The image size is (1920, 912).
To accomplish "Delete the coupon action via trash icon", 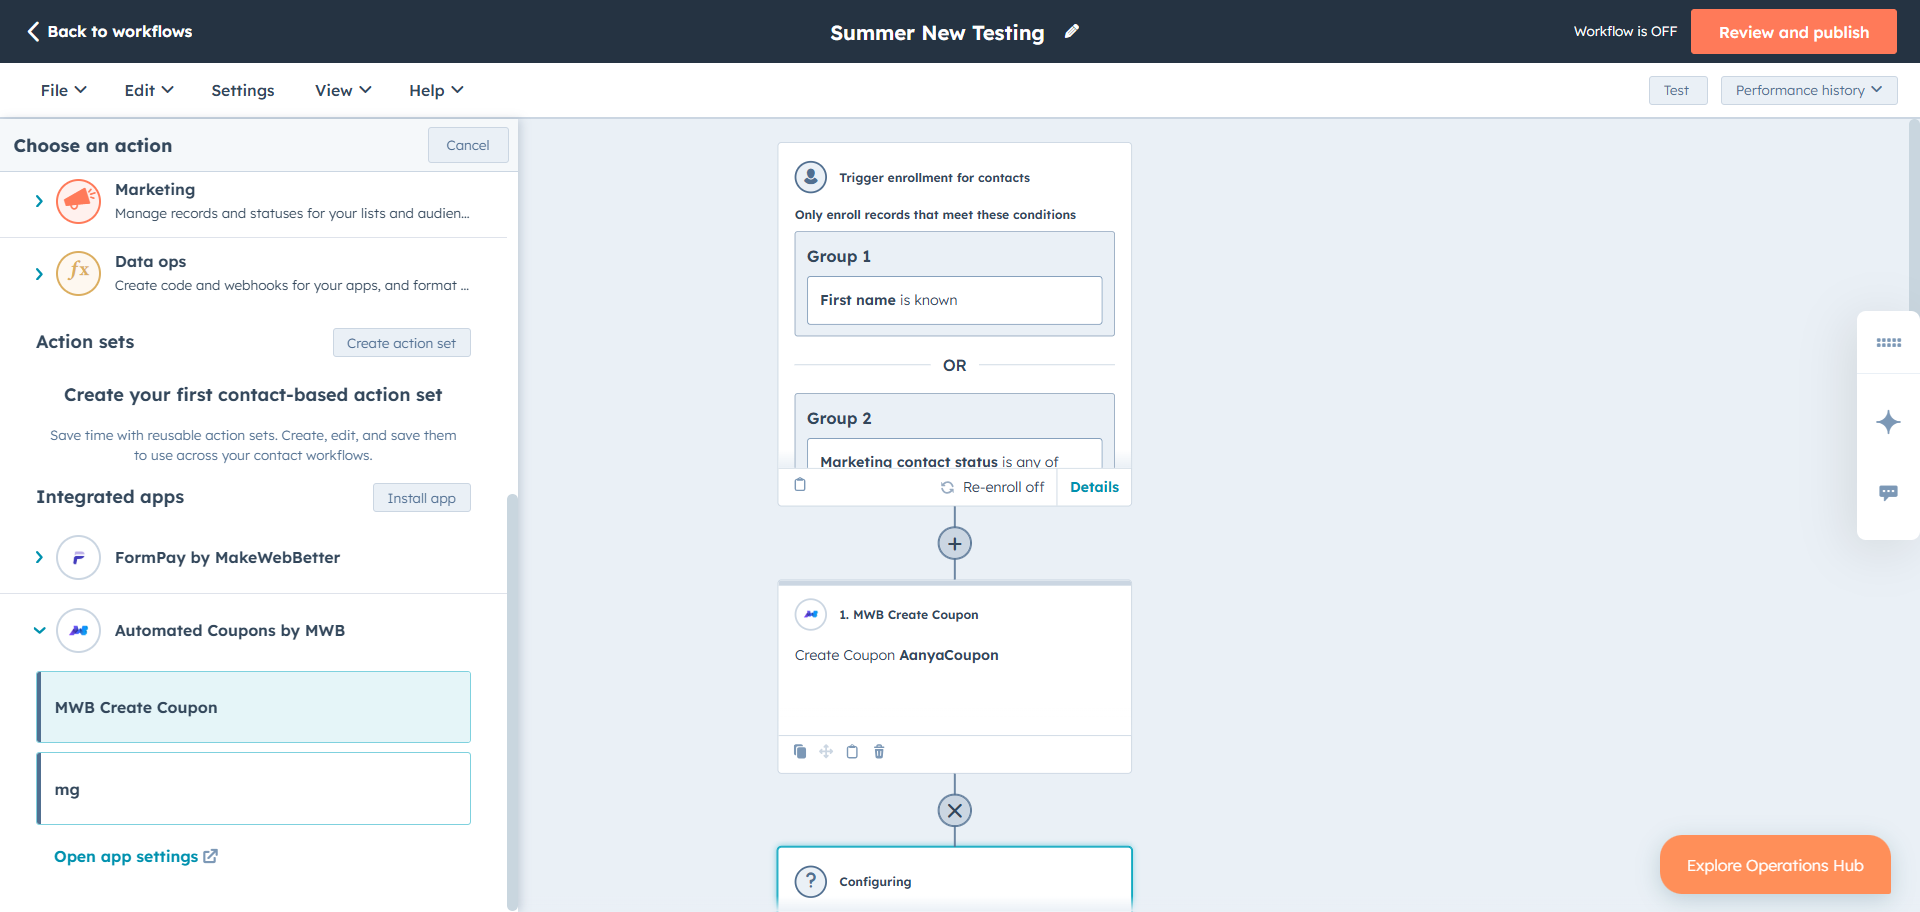I will 879,751.
